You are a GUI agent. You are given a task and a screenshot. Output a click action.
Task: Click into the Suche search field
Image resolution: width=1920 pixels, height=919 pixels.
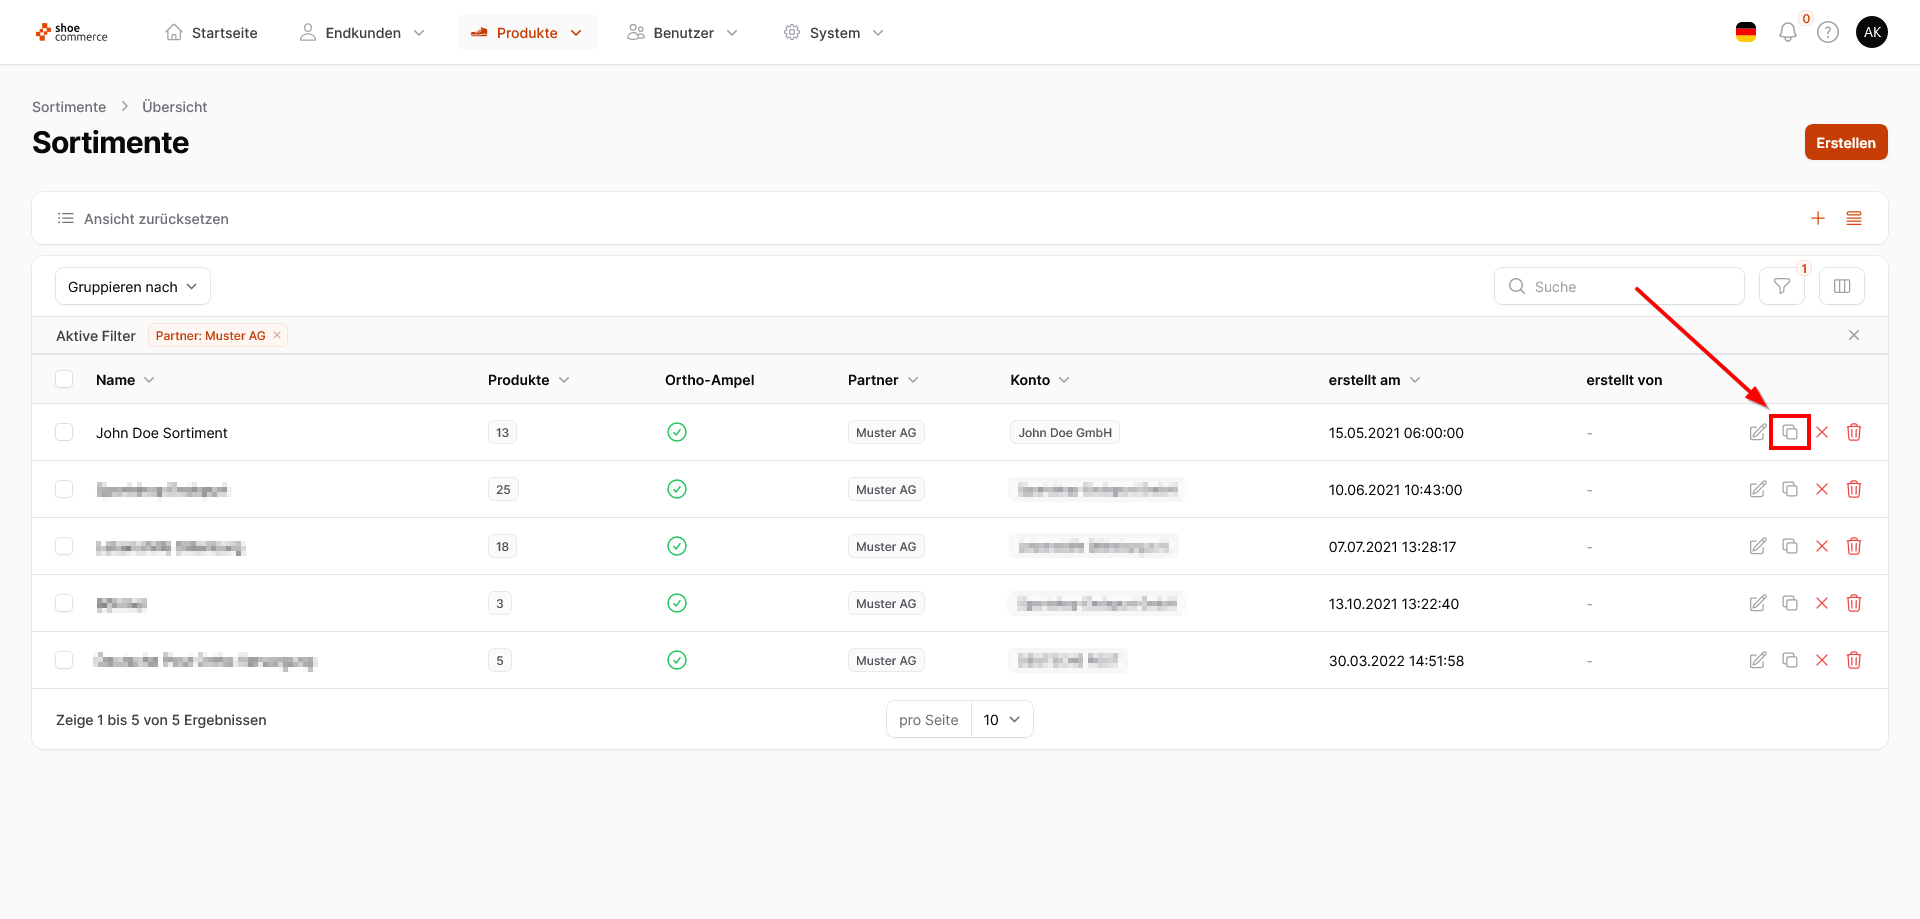[1630, 287]
